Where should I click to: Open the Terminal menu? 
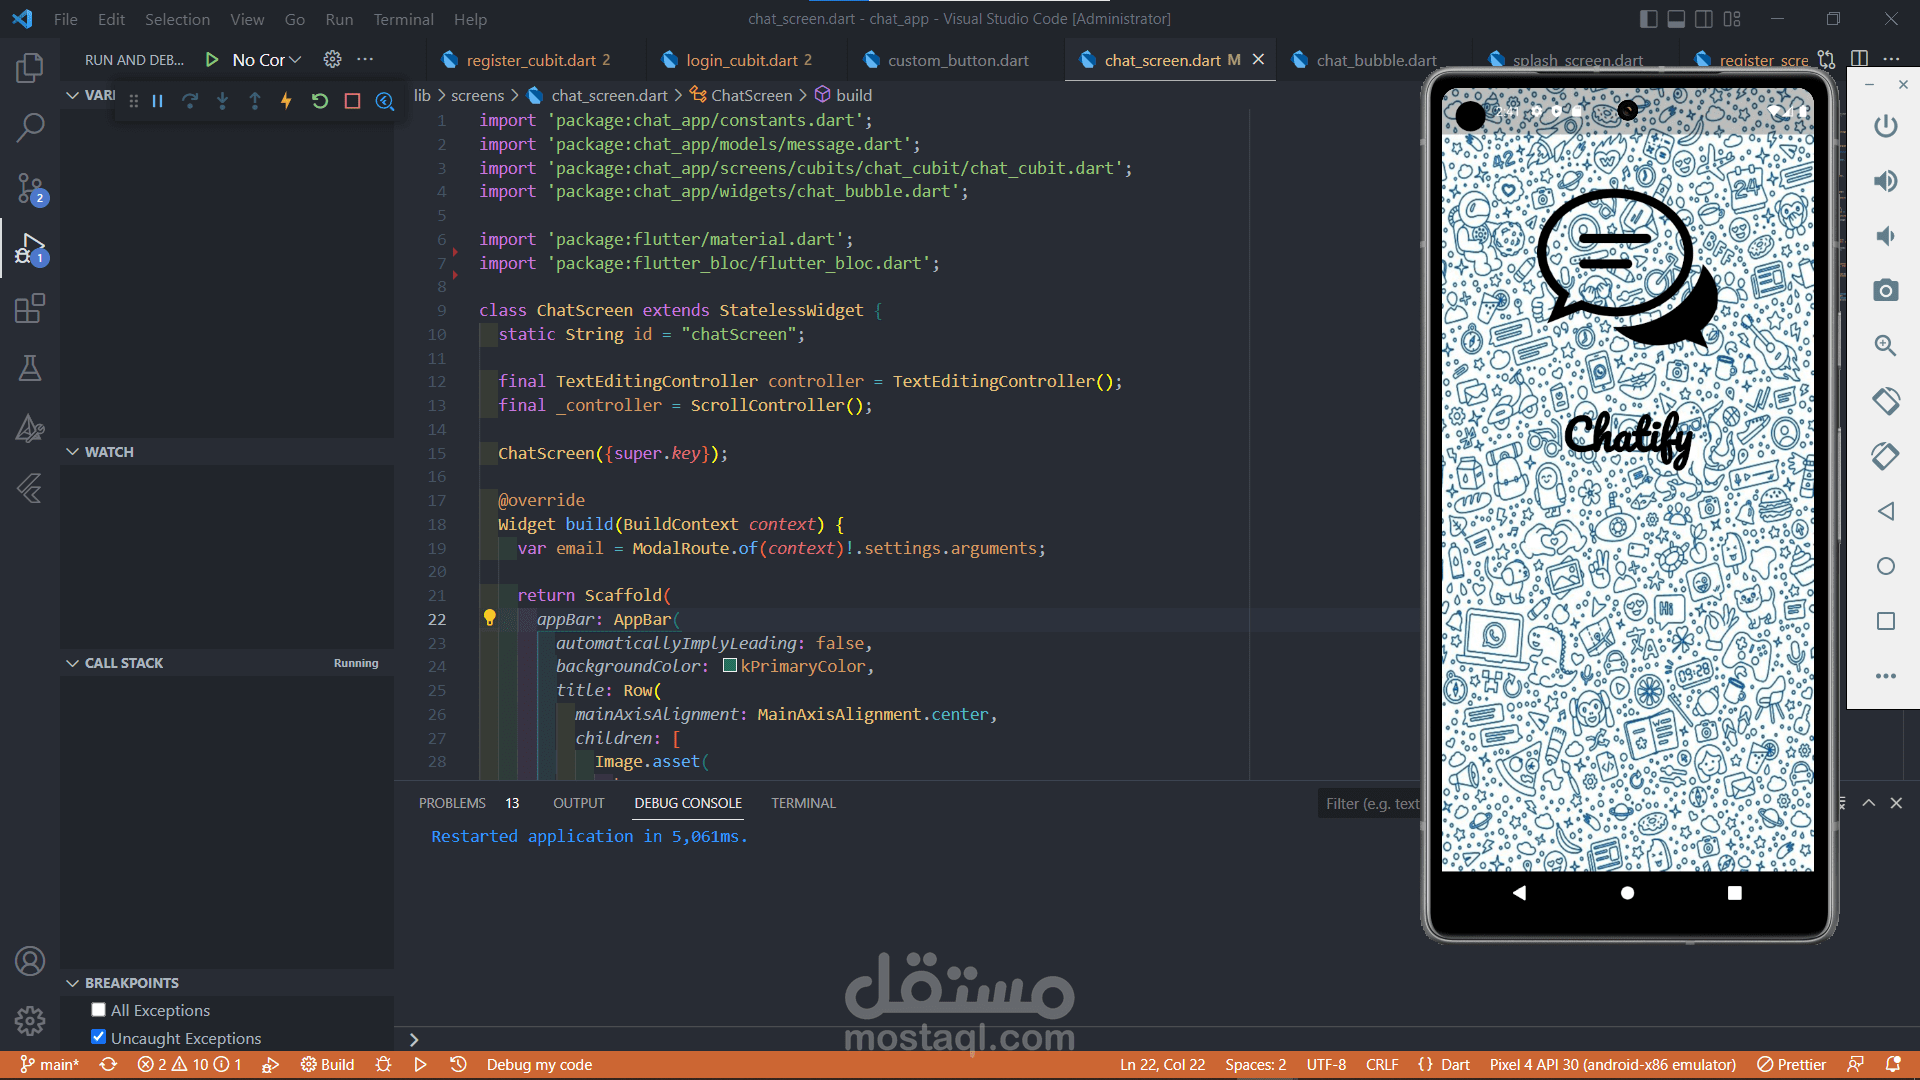pos(403,19)
